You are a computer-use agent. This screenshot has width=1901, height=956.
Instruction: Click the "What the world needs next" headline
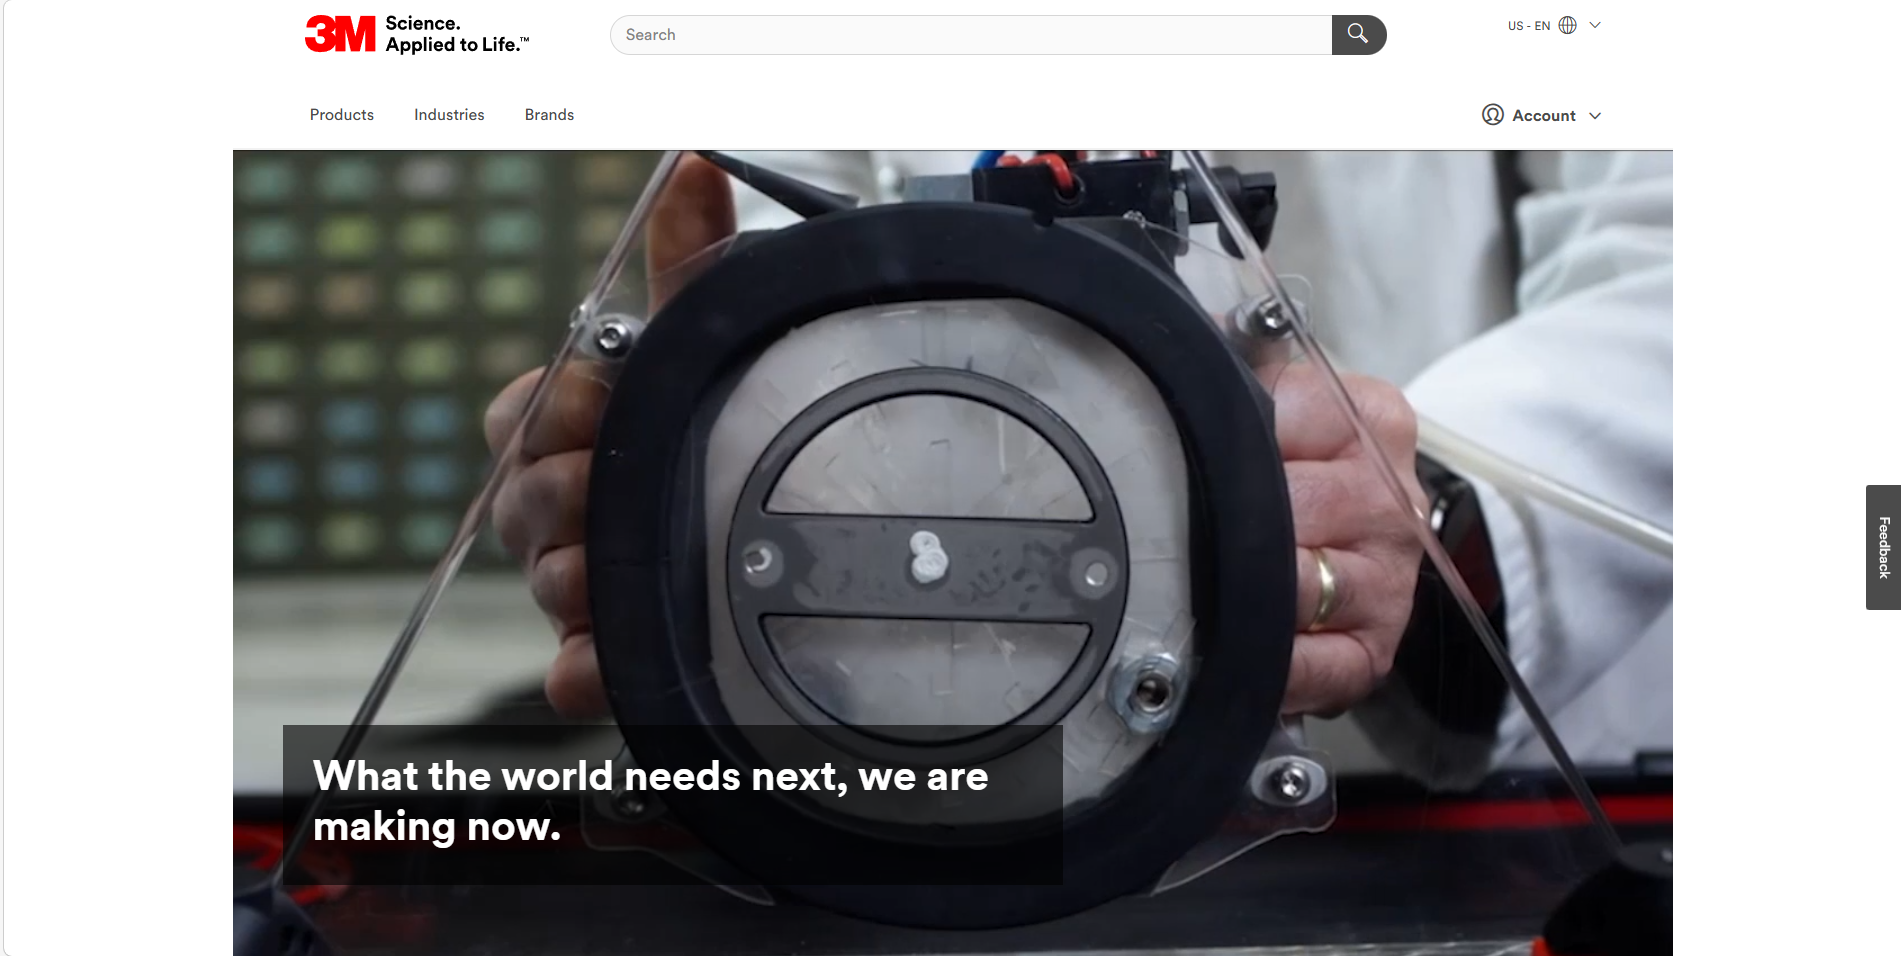[650, 777]
